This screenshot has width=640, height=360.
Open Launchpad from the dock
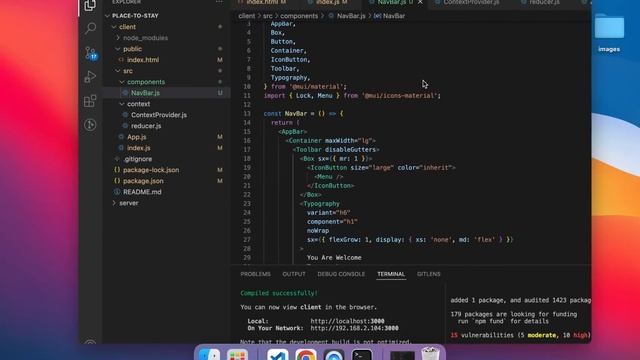coord(237,355)
